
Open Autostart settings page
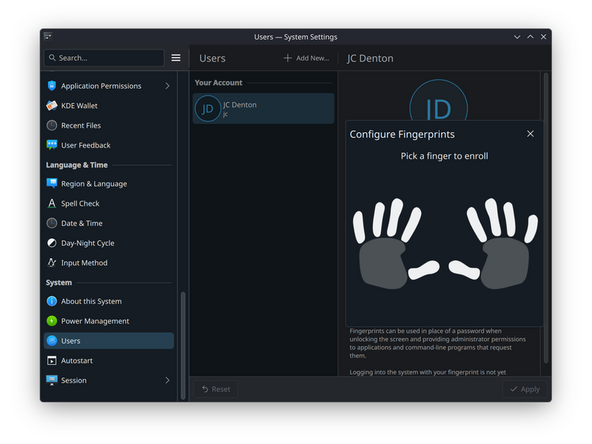click(109, 361)
